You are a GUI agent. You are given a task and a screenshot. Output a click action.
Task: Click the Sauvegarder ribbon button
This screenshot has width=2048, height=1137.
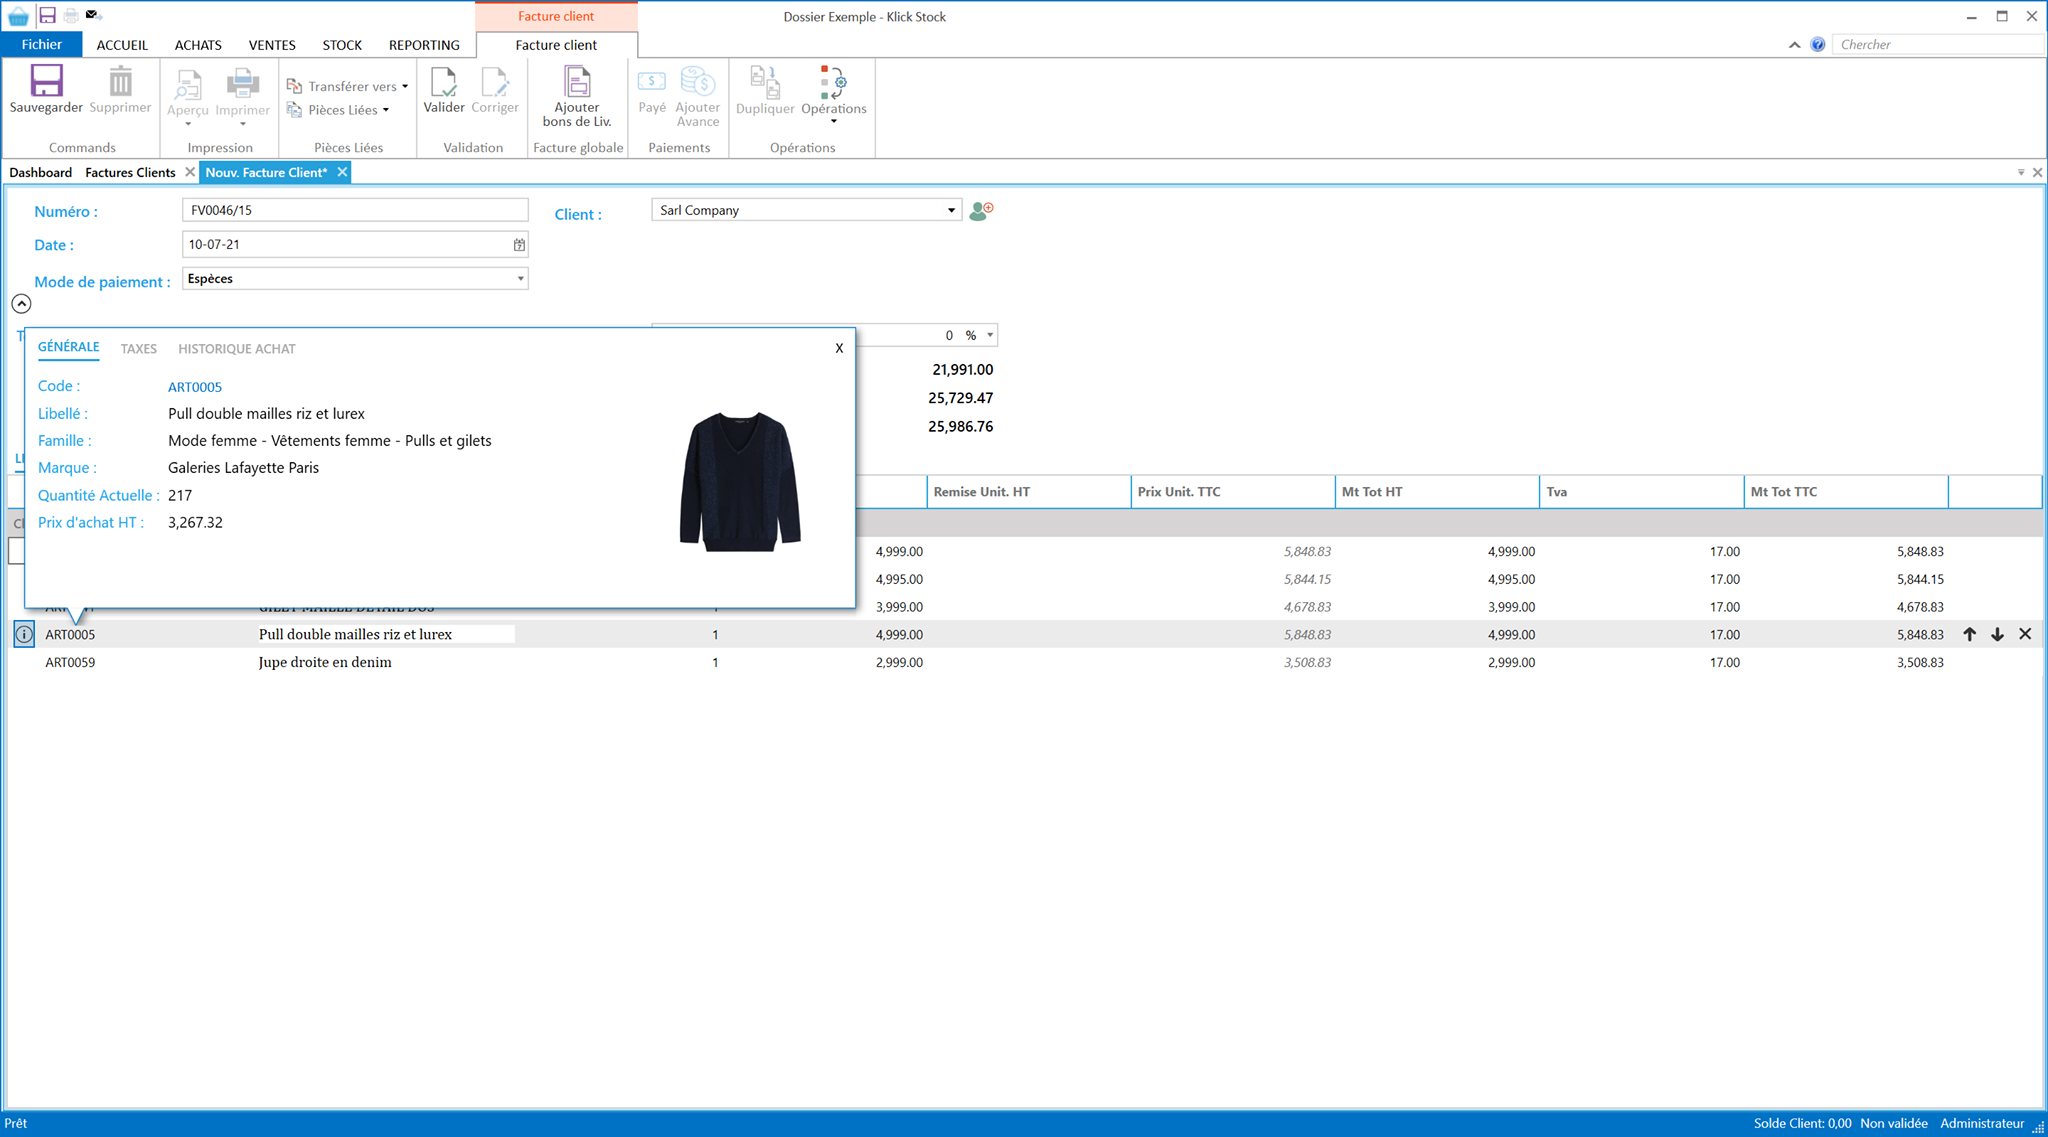tap(46, 90)
